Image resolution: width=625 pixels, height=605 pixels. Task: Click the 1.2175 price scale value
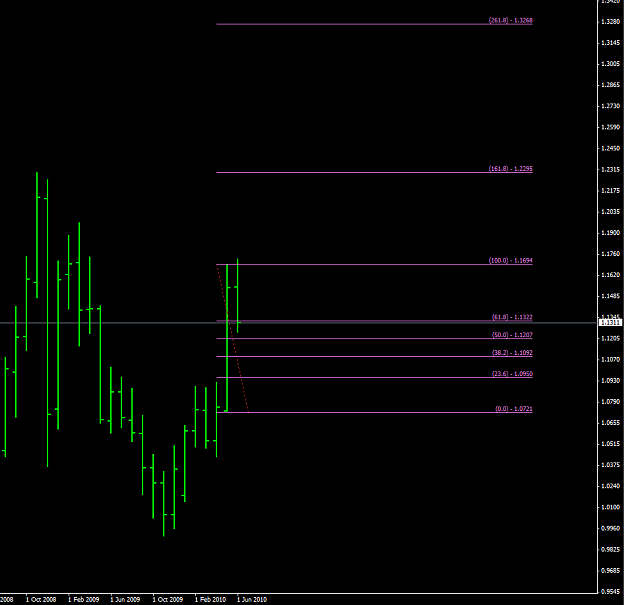click(x=611, y=191)
